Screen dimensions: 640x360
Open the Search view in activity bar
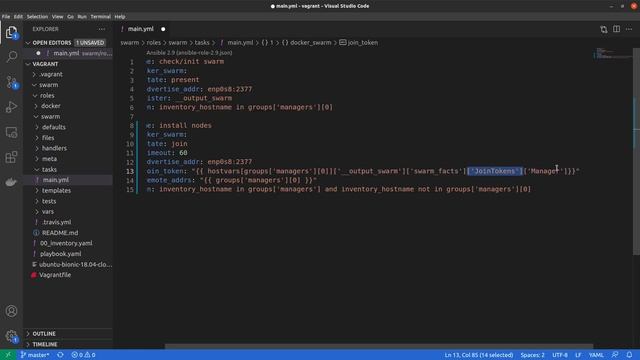coord(11,56)
